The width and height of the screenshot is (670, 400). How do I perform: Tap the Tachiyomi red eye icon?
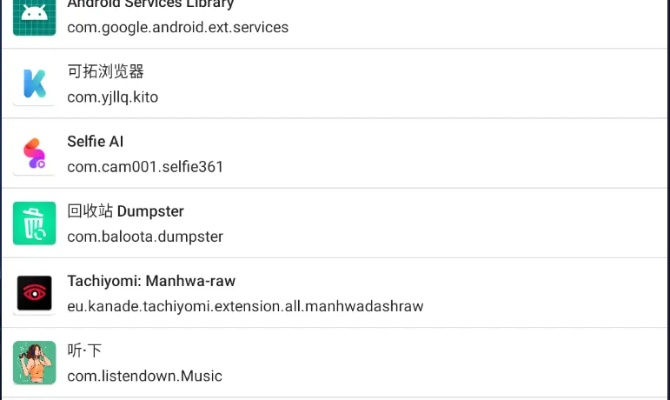click(x=34, y=293)
